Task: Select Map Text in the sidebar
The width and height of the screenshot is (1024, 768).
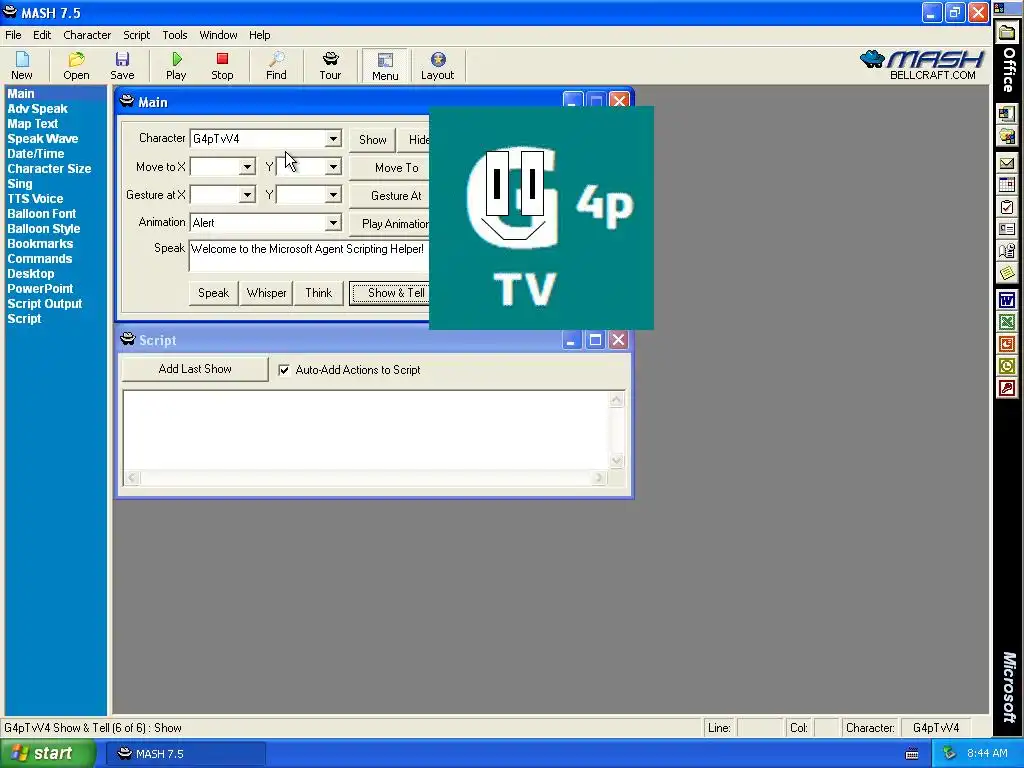Action: [x=33, y=124]
